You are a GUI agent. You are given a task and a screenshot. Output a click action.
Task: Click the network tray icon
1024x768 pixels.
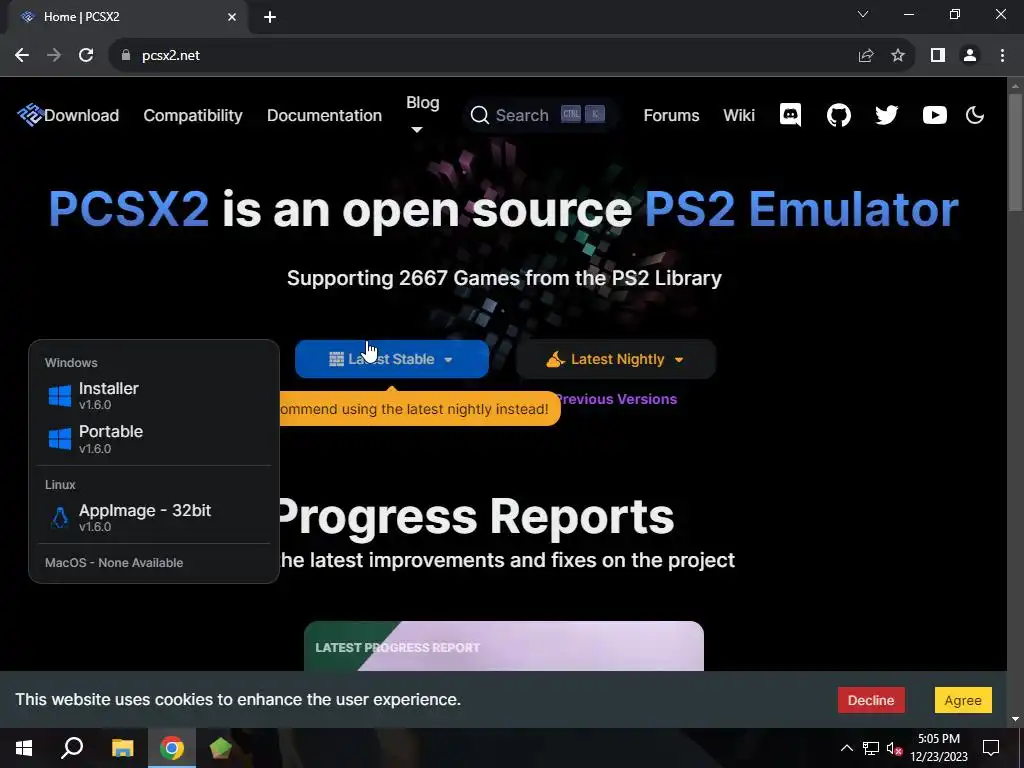tap(871, 748)
